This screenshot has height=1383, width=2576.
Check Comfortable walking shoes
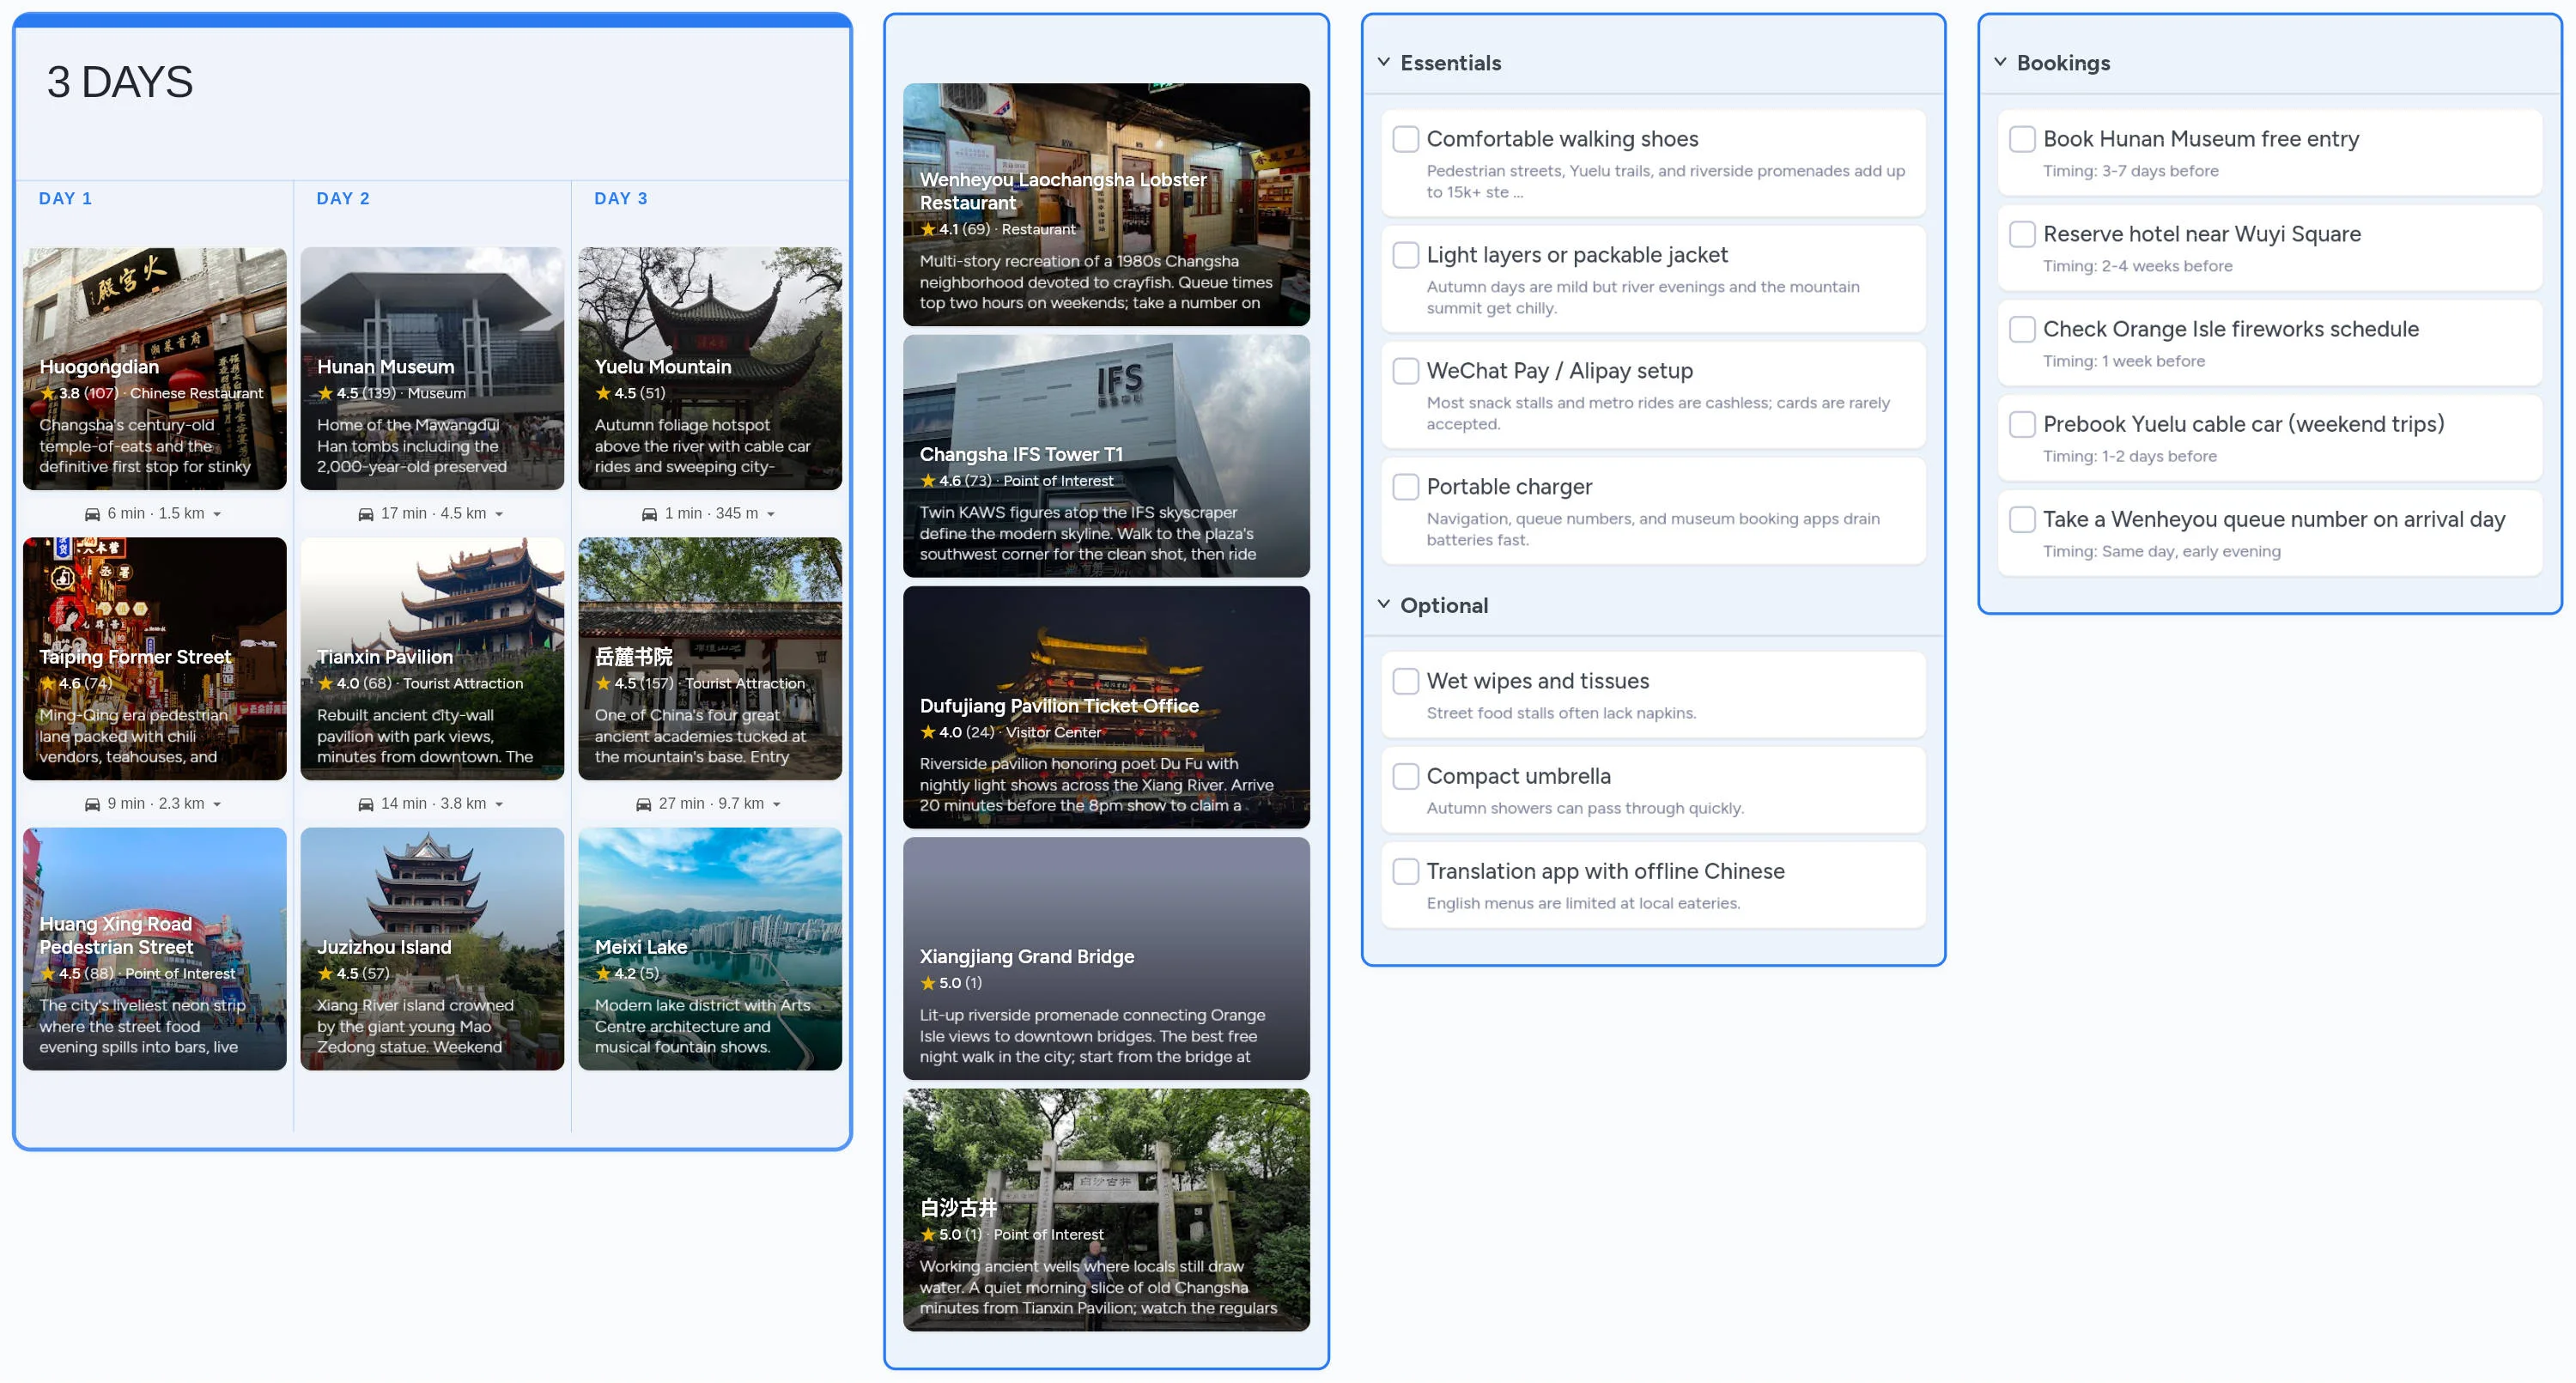click(x=1406, y=139)
